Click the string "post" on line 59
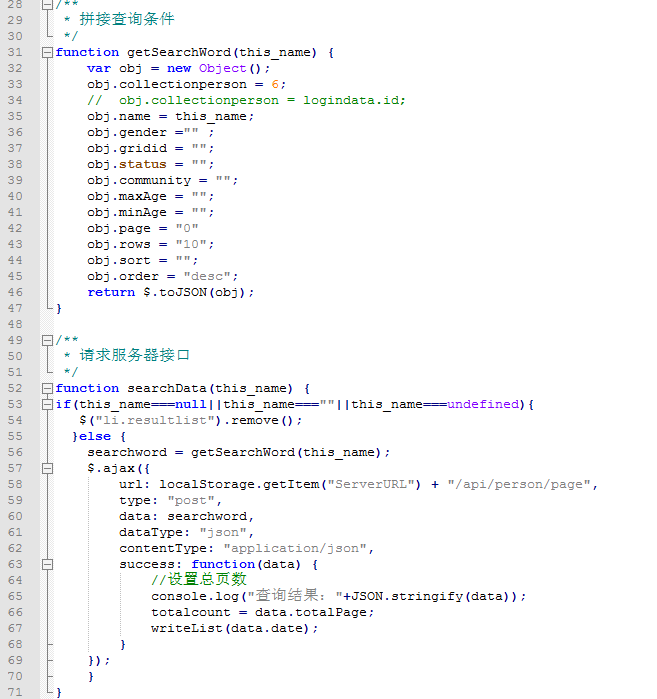 [191, 501]
